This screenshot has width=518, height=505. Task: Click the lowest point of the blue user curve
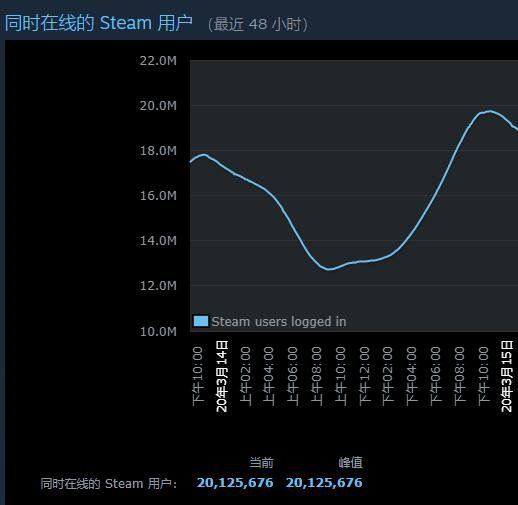[329, 269]
